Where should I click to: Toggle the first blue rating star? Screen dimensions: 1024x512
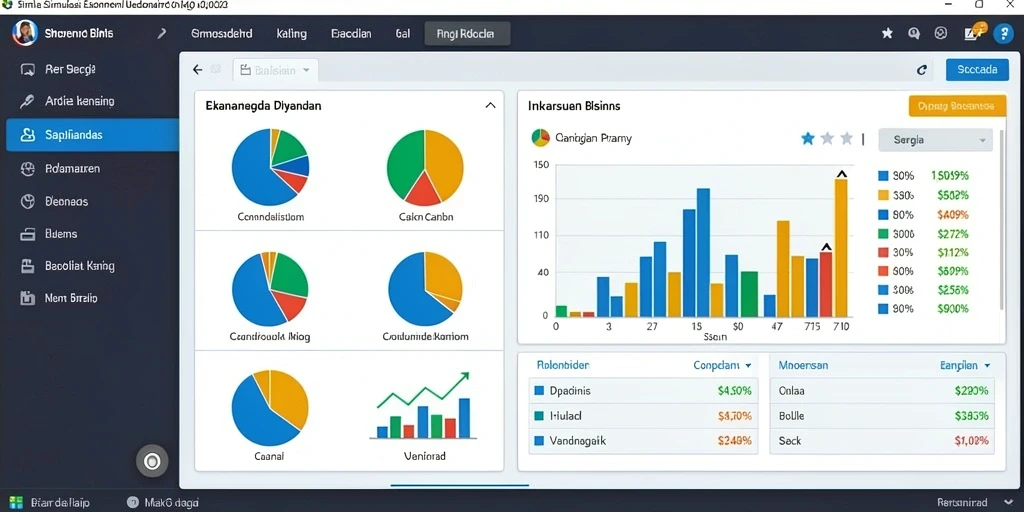point(808,138)
